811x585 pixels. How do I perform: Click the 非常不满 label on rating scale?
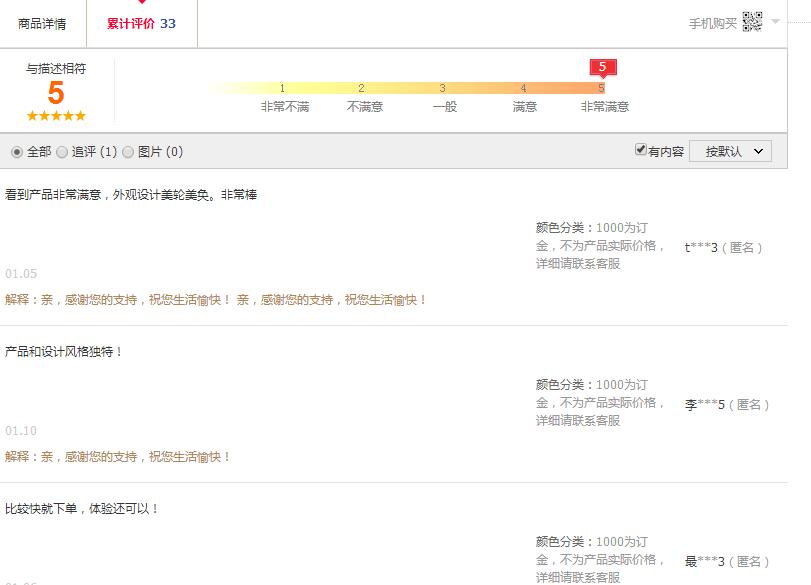(x=284, y=106)
